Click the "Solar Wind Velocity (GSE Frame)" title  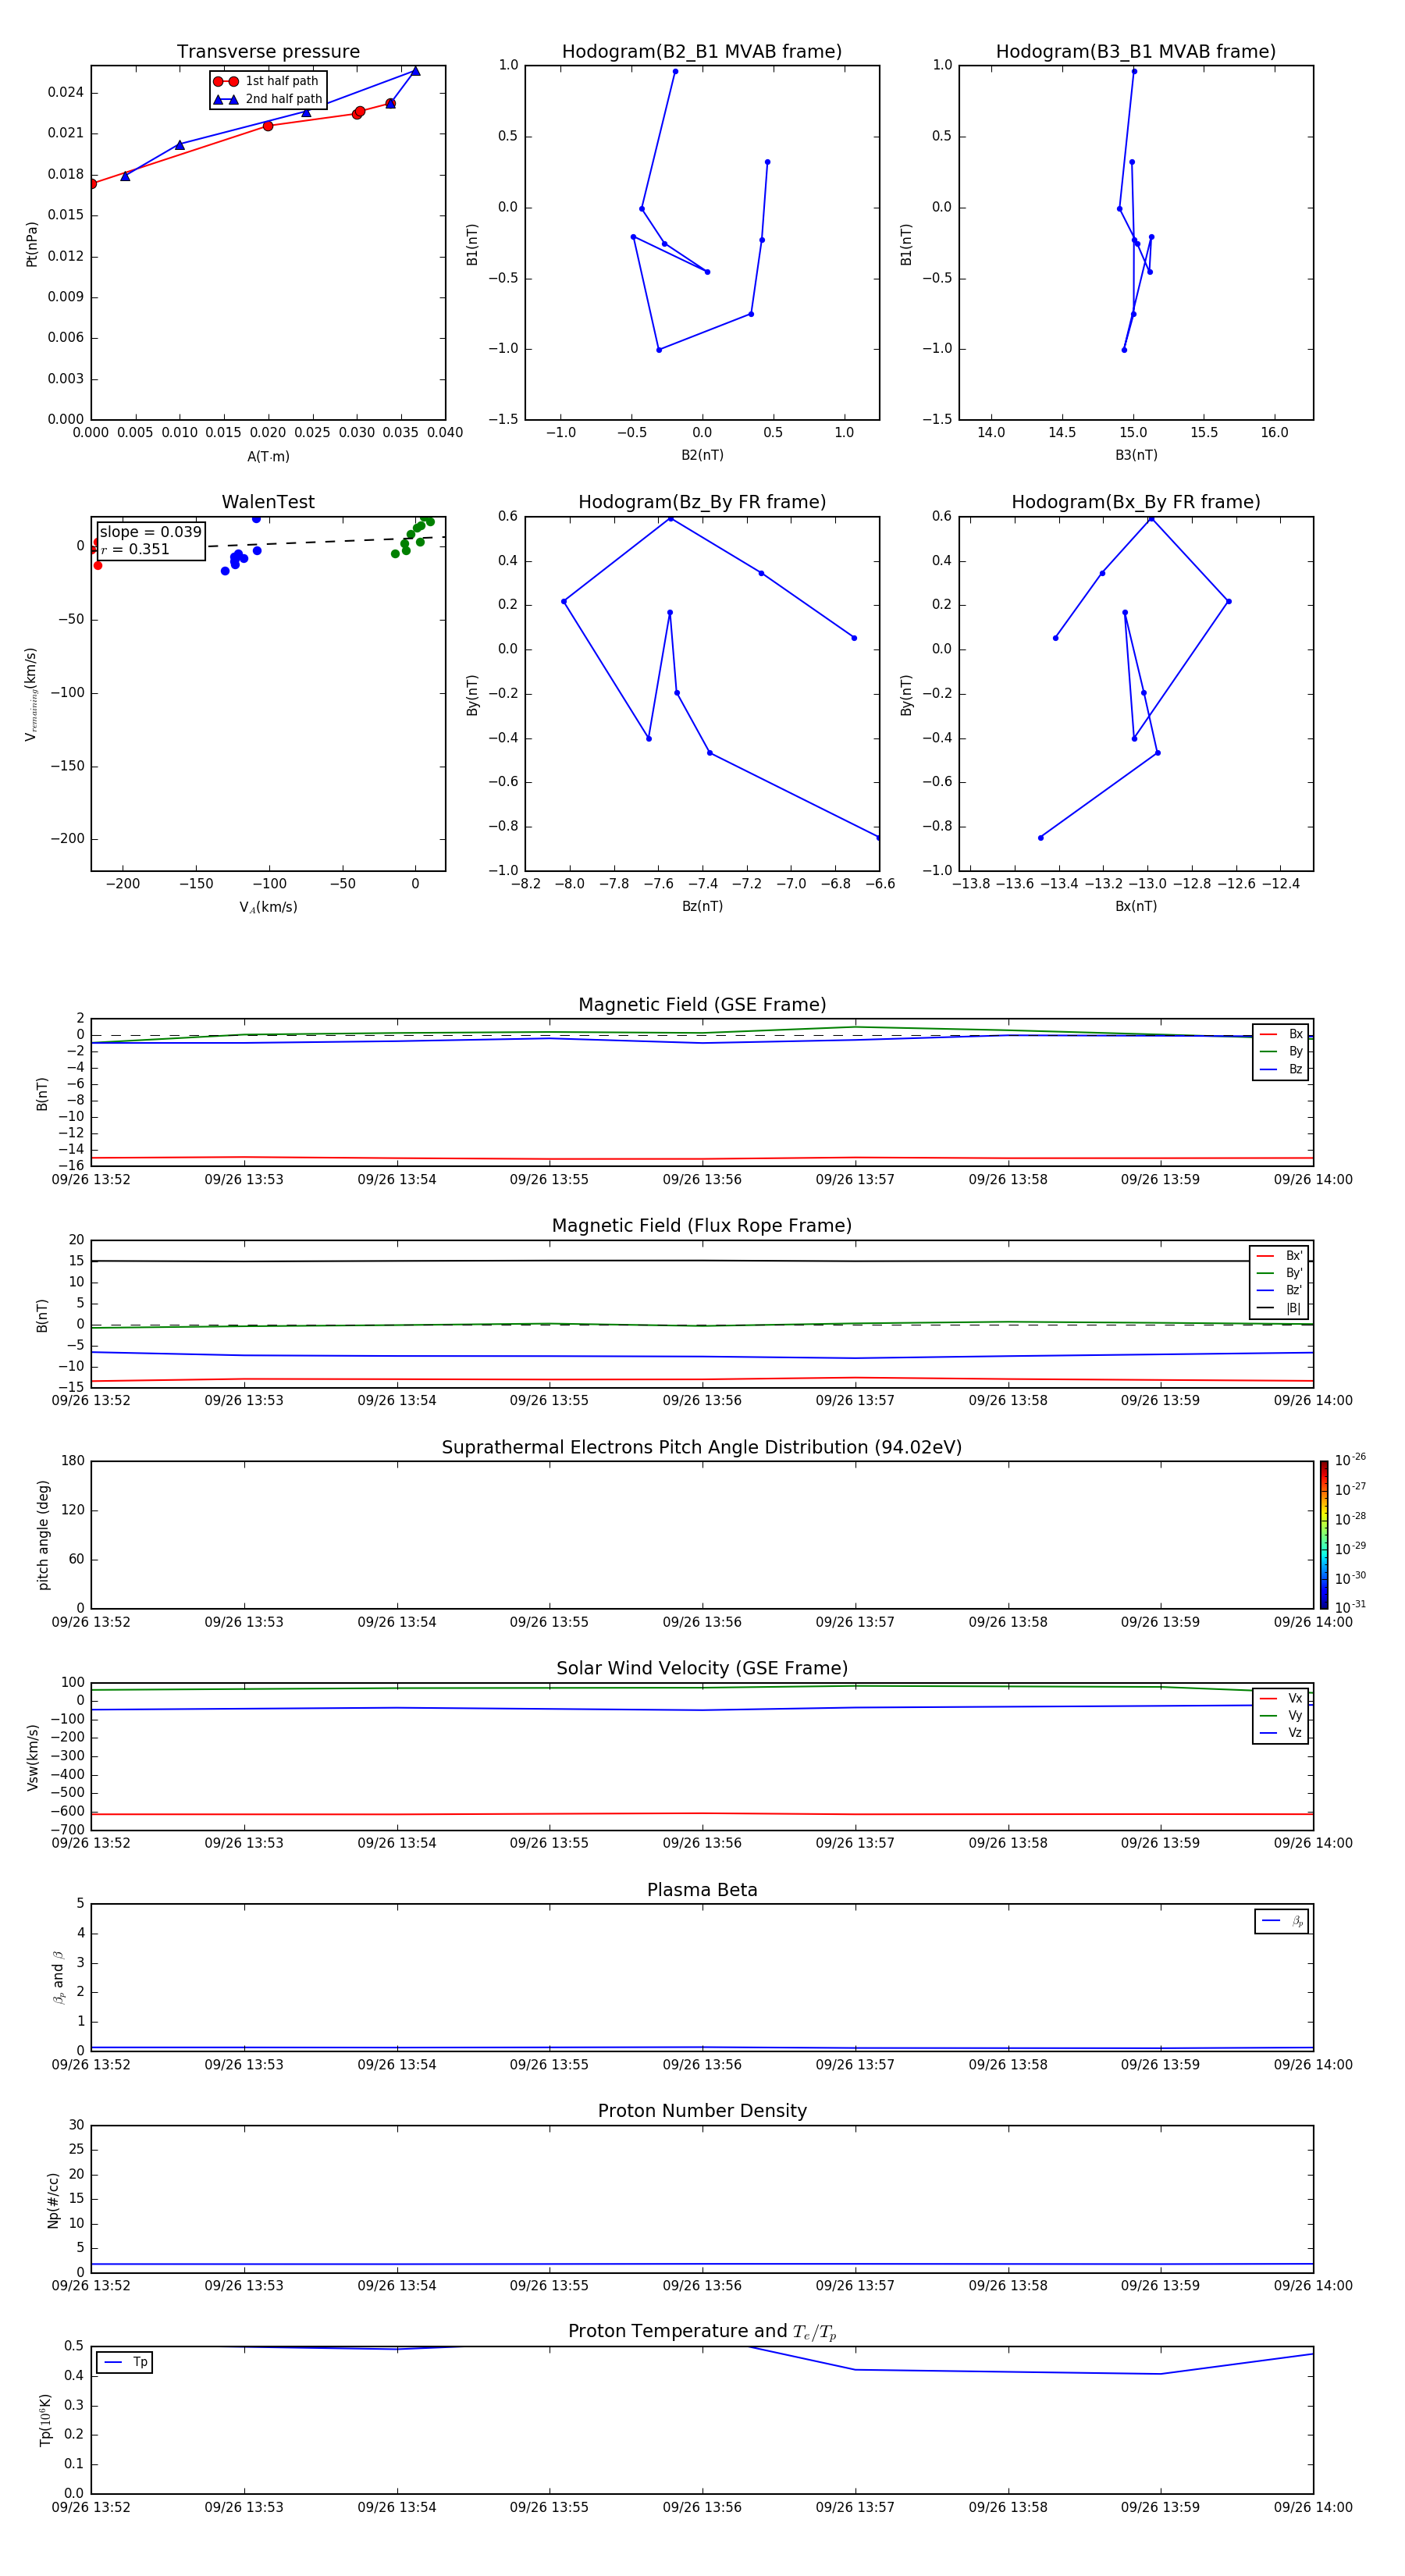[702, 1668]
